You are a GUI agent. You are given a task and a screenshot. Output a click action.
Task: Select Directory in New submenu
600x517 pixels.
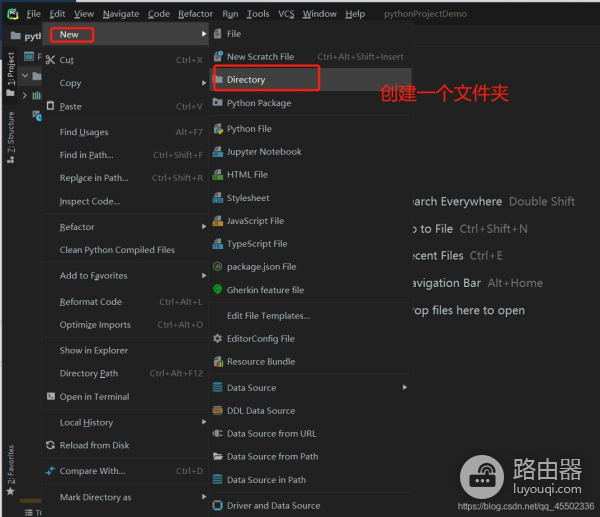tap(311, 80)
